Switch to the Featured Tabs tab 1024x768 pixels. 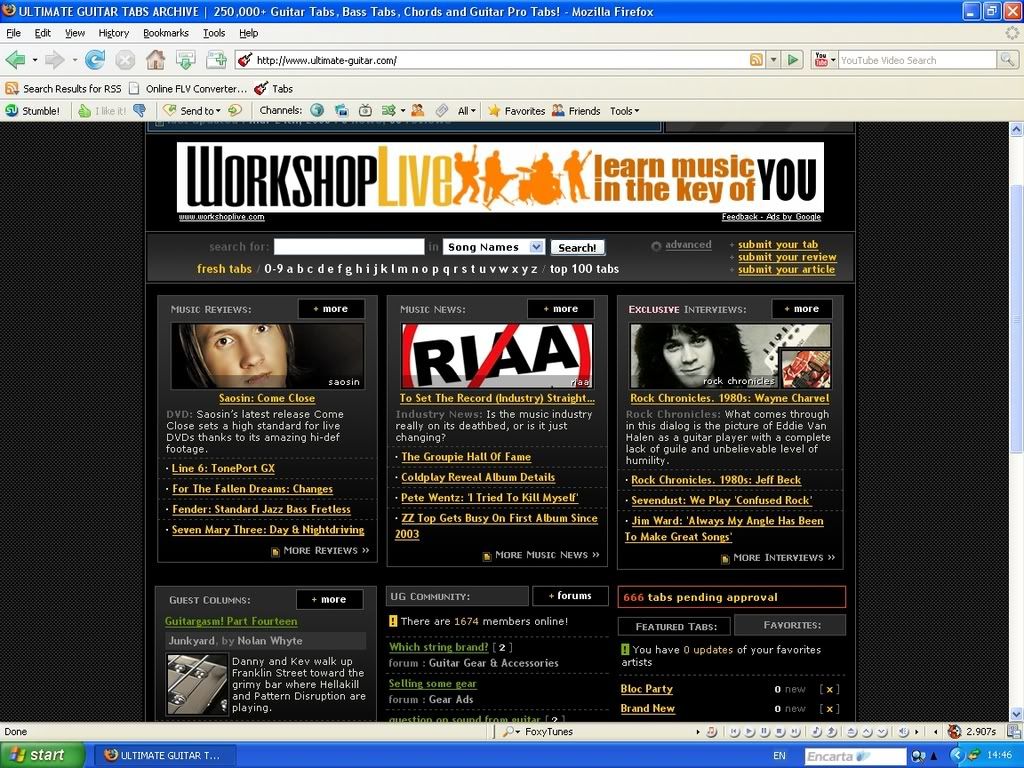pyautogui.click(x=675, y=627)
